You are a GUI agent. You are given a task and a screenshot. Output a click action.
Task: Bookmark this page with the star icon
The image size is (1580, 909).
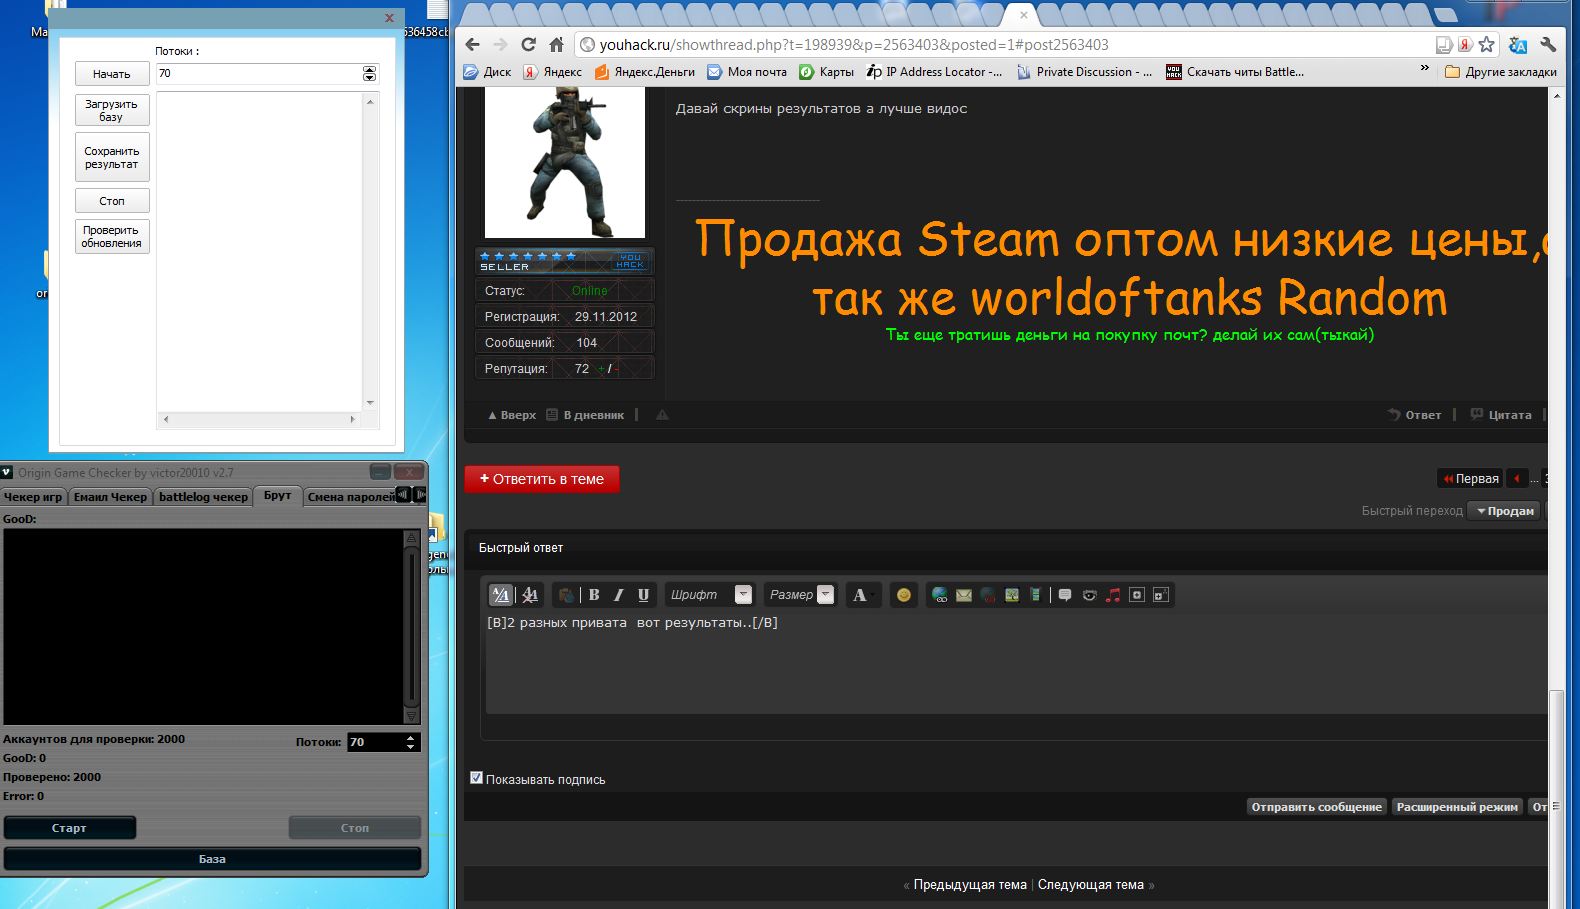1487,44
